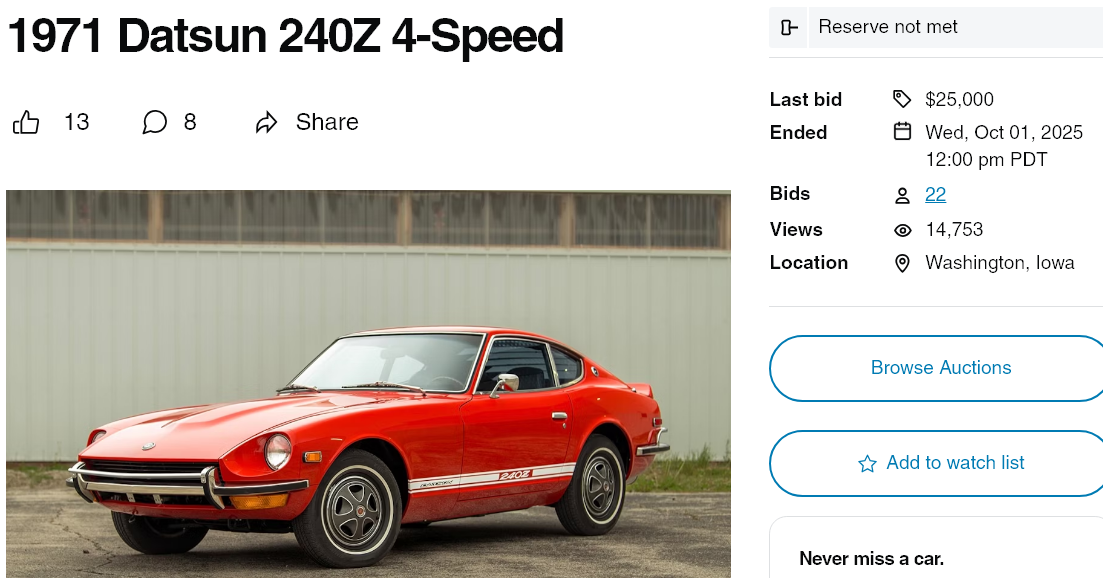1103x578 pixels.
Task: Click the comment count 8
Action: point(190,122)
